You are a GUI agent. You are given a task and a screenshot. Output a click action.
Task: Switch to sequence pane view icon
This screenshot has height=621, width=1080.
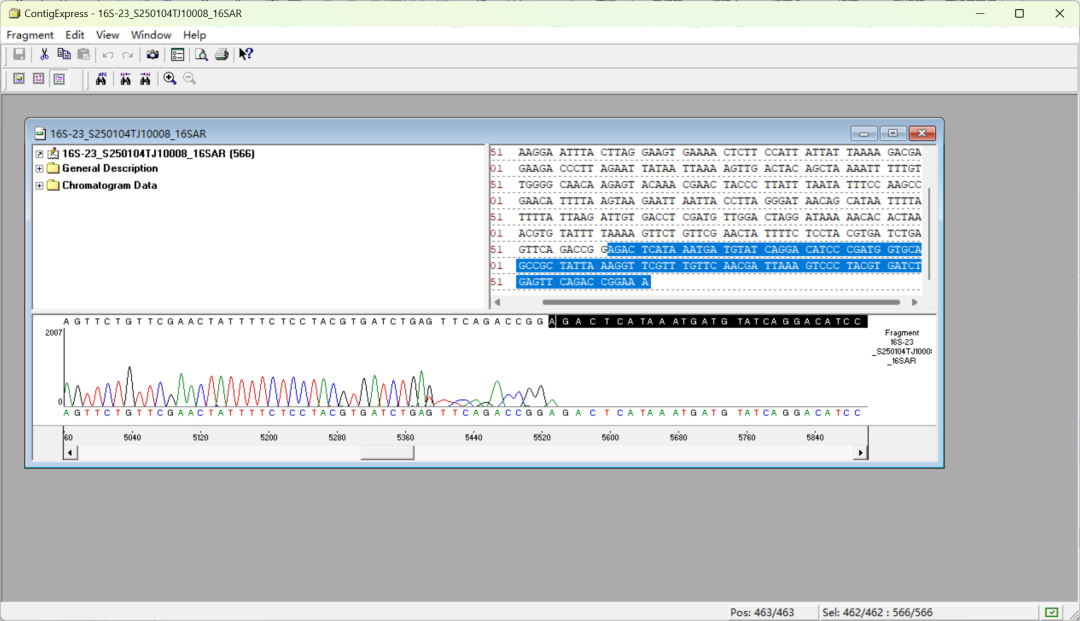click(x=39, y=79)
